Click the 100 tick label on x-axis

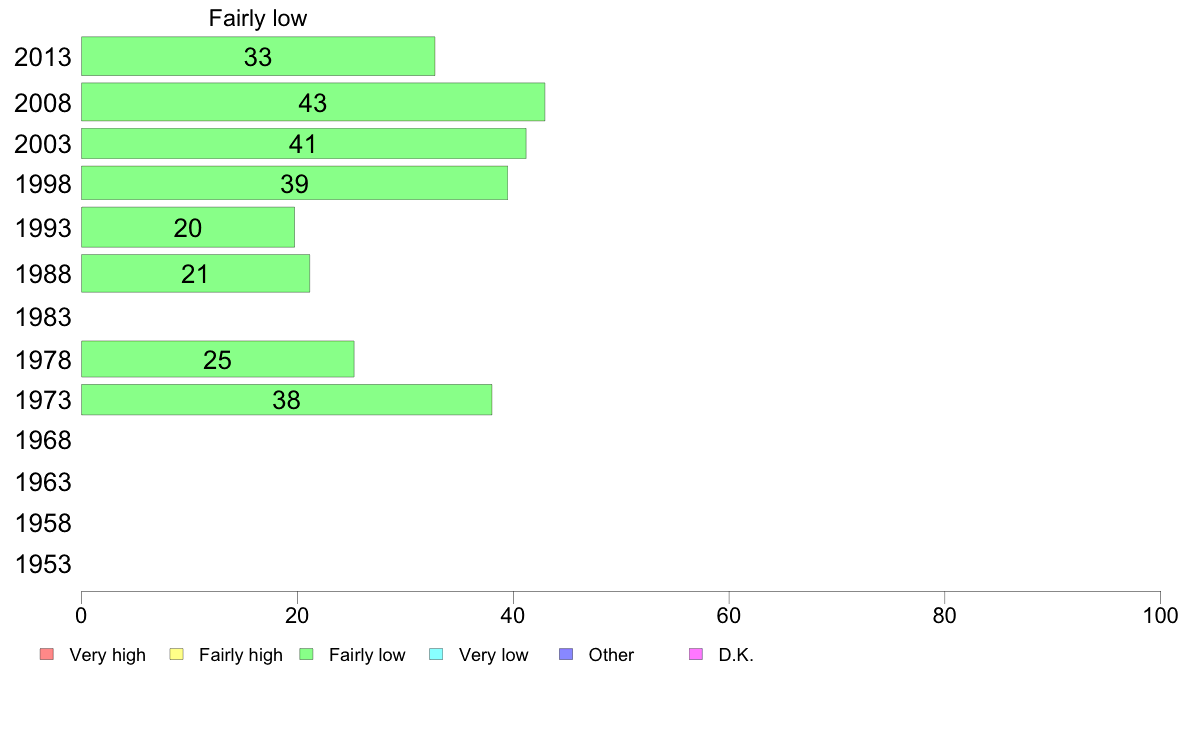tap(1160, 615)
